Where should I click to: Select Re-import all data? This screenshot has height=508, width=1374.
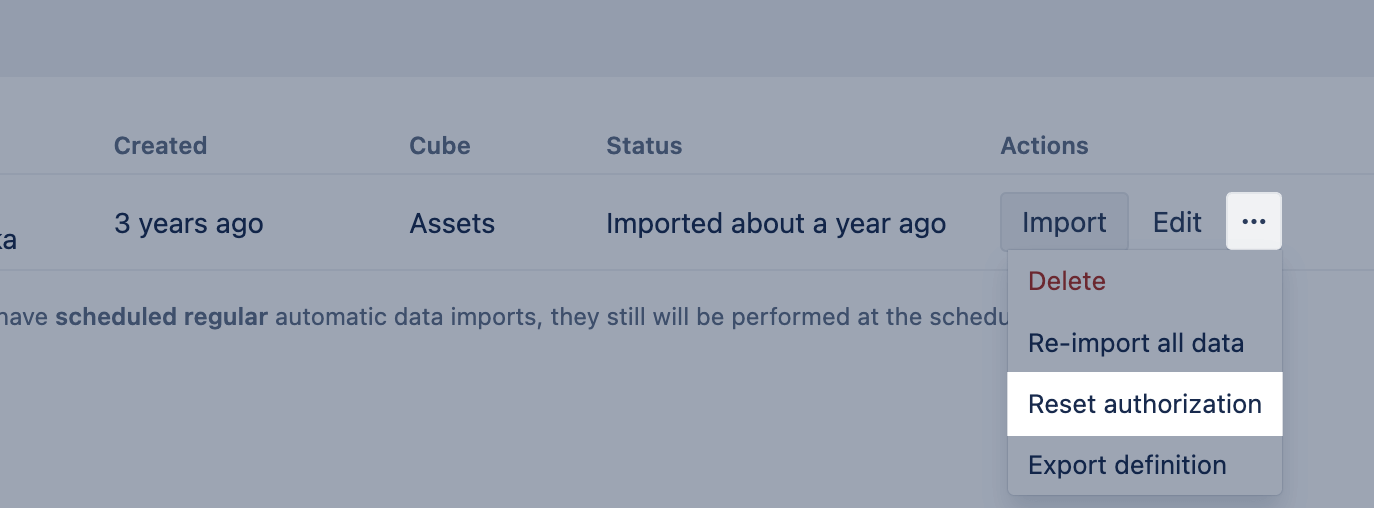coord(1136,343)
